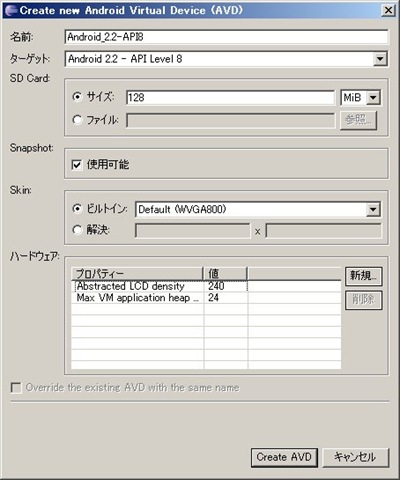This screenshot has height=480, width=400.
Task: Click the プロパティー column header
Action: pyautogui.click(x=137, y=274)
